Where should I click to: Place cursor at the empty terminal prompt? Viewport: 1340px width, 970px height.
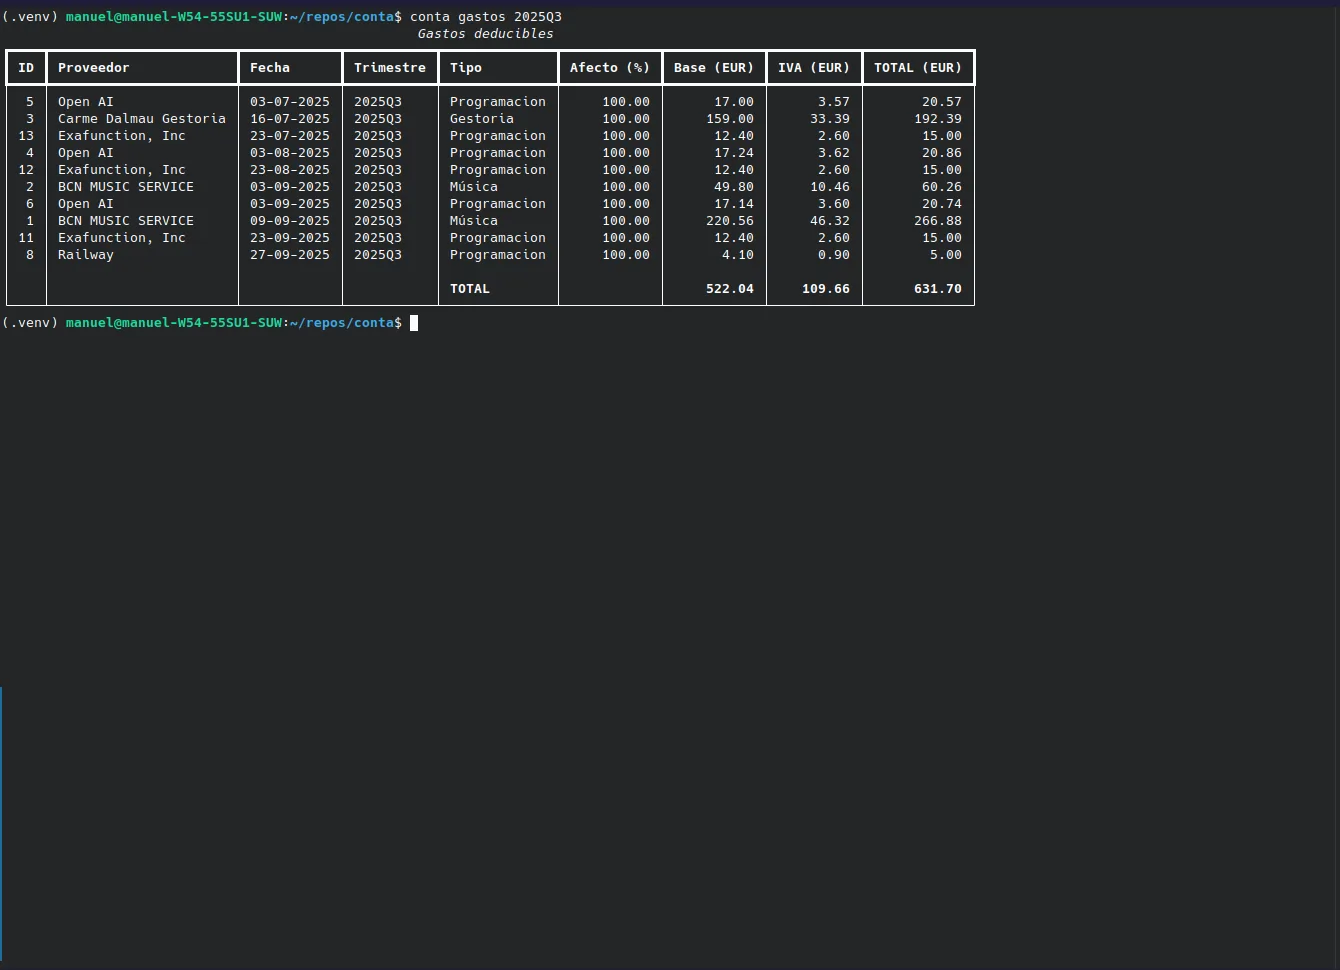point(414,323)
